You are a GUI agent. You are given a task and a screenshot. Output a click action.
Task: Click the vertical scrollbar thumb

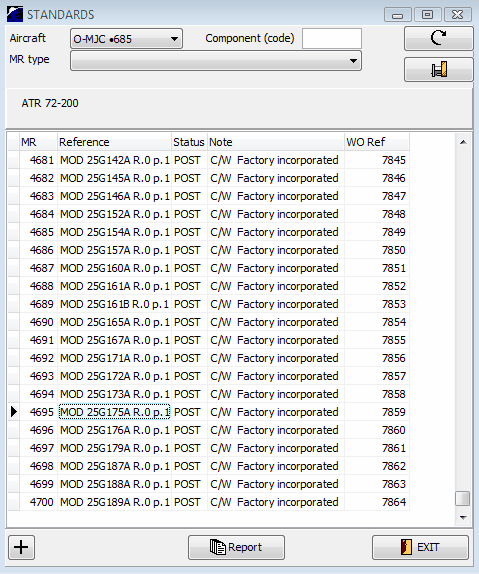click(x=463, y=499)
